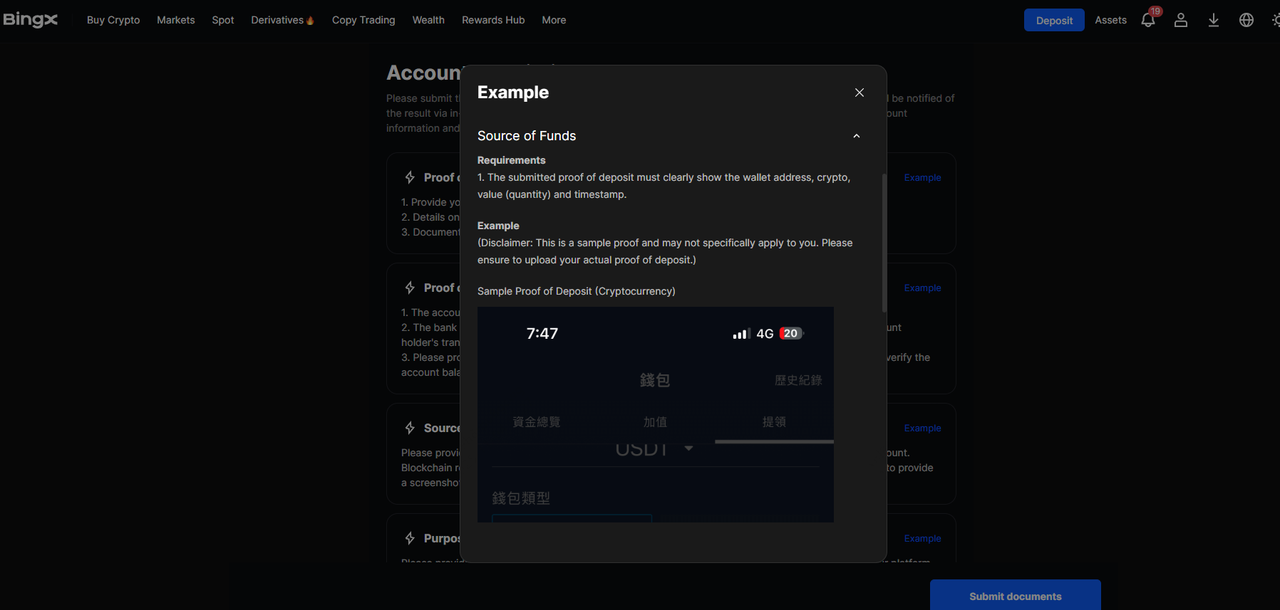
Task: Open the Buy Crypto menu
Action: click(113, 20)
